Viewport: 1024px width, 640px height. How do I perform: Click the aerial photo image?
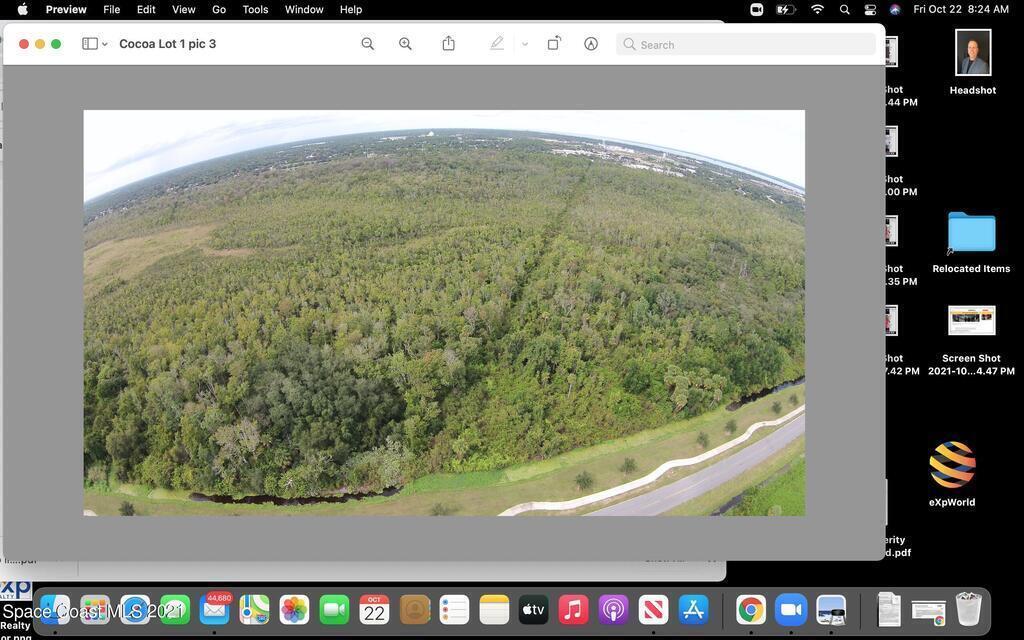(x=444, y=313)
